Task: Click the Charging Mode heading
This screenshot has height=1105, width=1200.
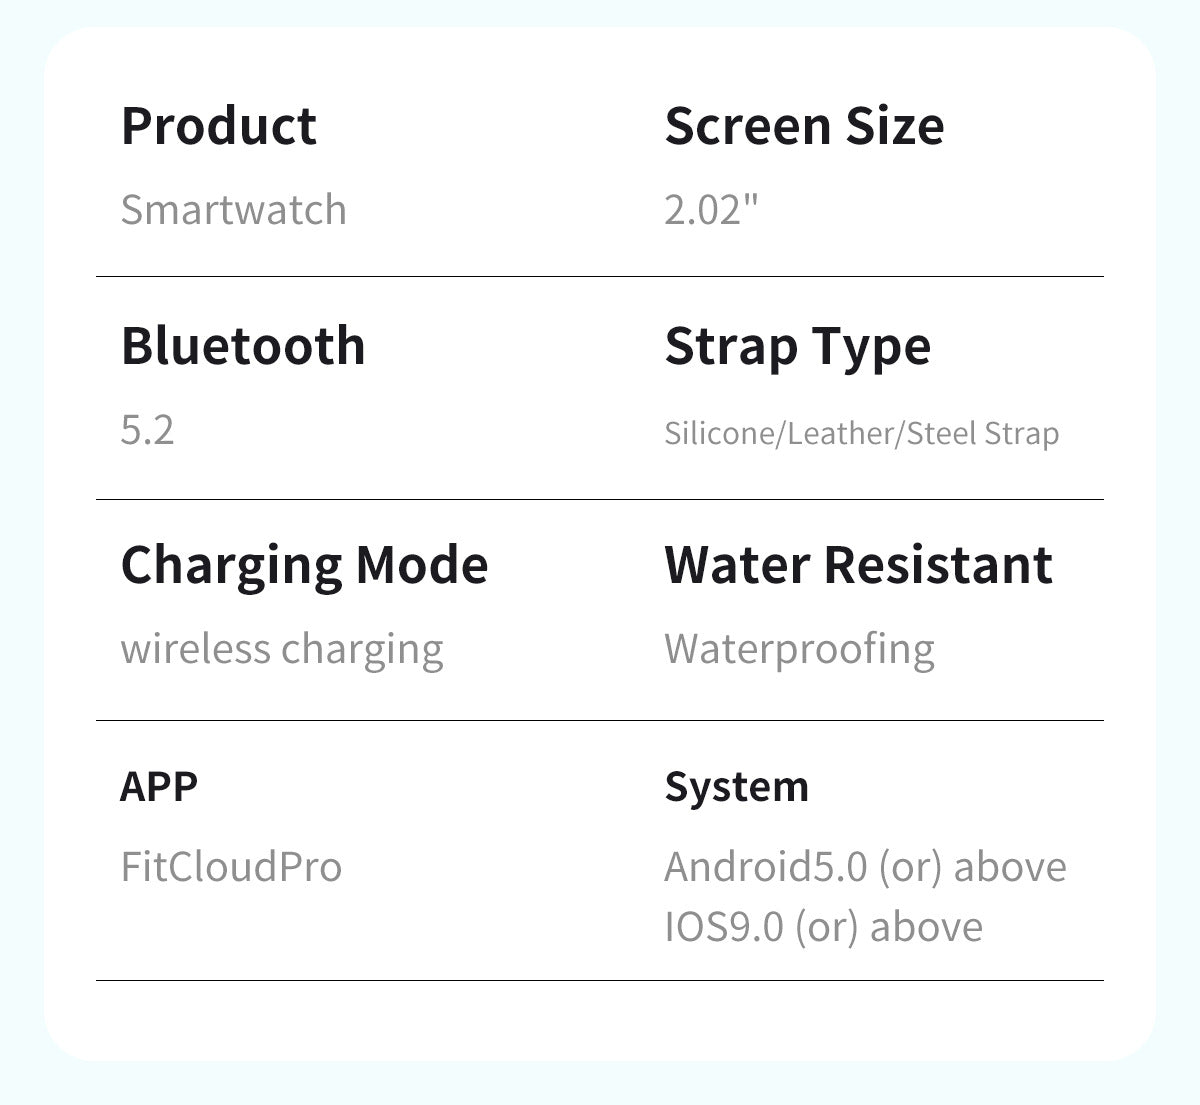Action: pos(304,566)
